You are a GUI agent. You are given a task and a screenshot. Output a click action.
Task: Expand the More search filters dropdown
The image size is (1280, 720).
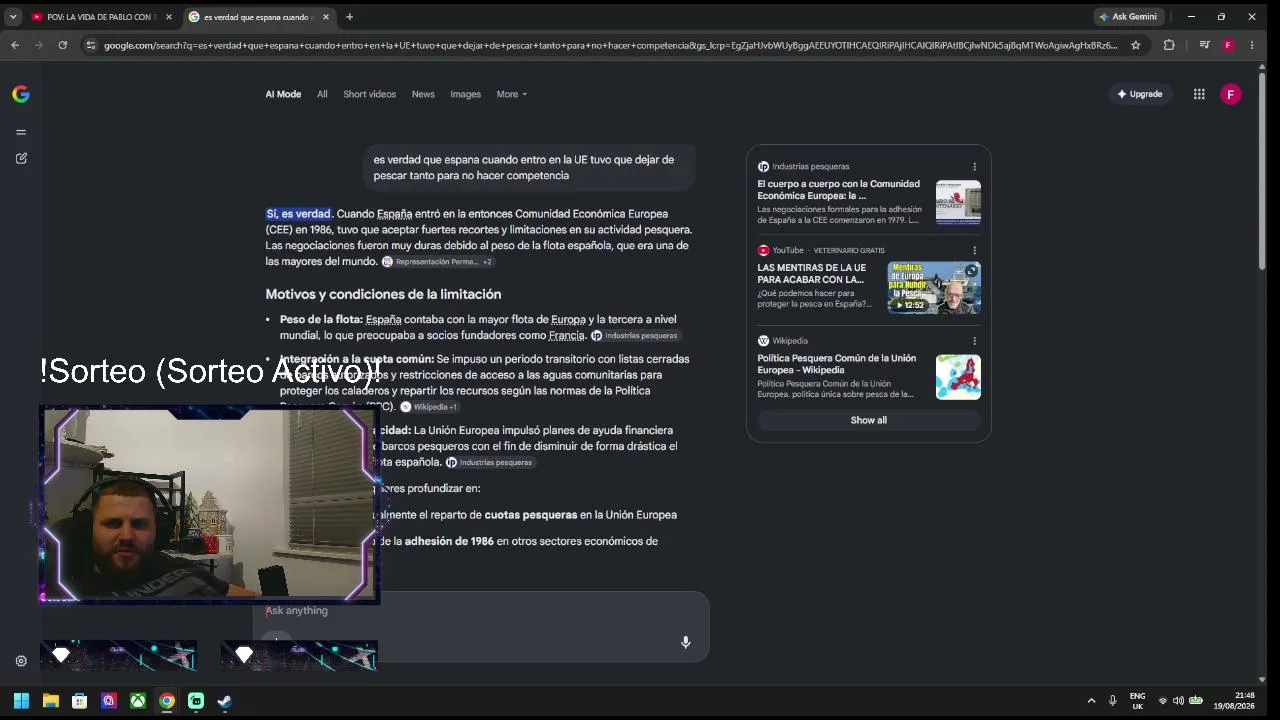pos(512,94)
